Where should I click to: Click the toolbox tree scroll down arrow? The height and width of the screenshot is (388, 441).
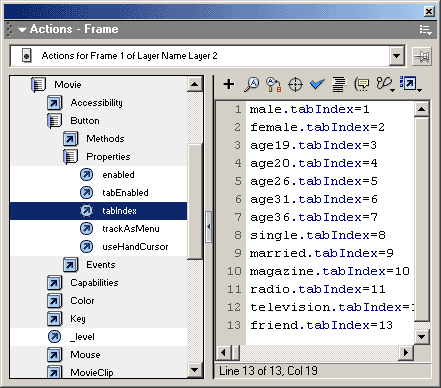194,370
